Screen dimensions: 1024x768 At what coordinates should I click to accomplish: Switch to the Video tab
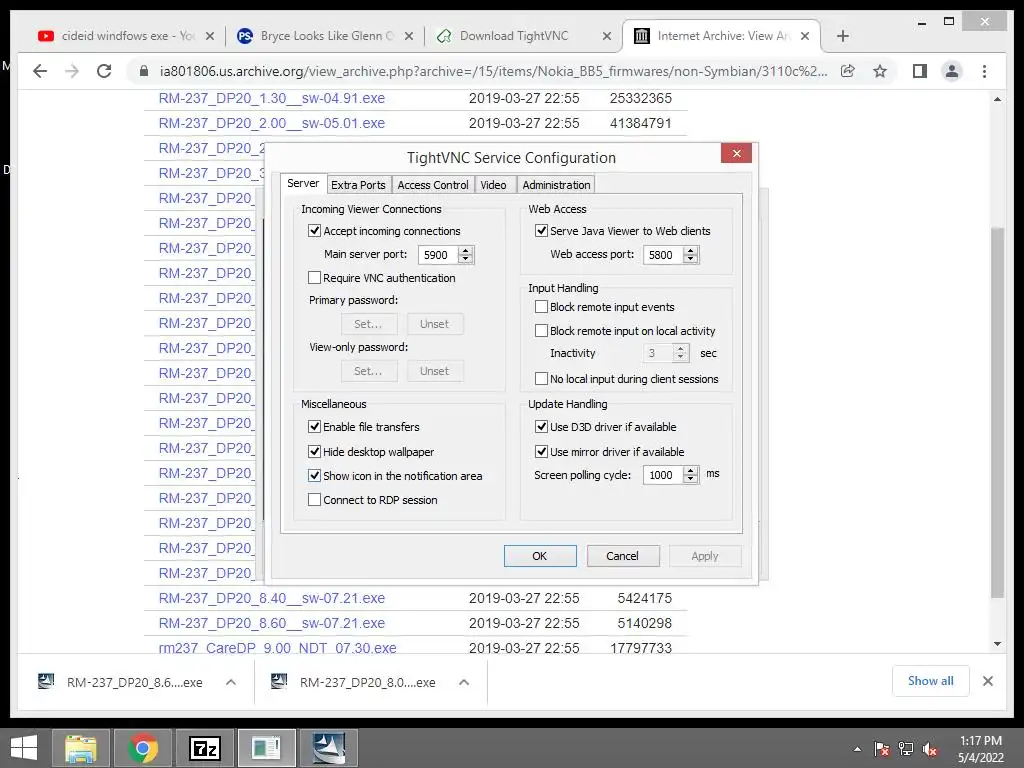tap(494, 185)
